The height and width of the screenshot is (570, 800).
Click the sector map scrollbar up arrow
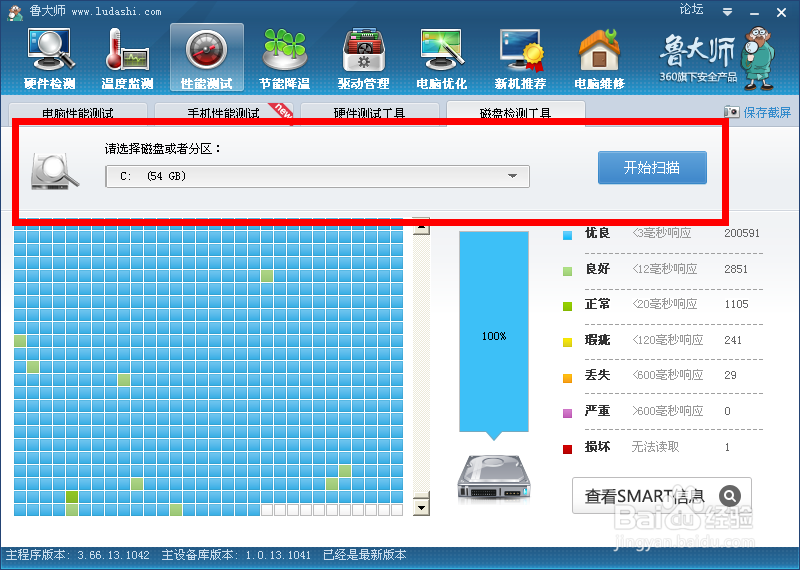point(421,227)
